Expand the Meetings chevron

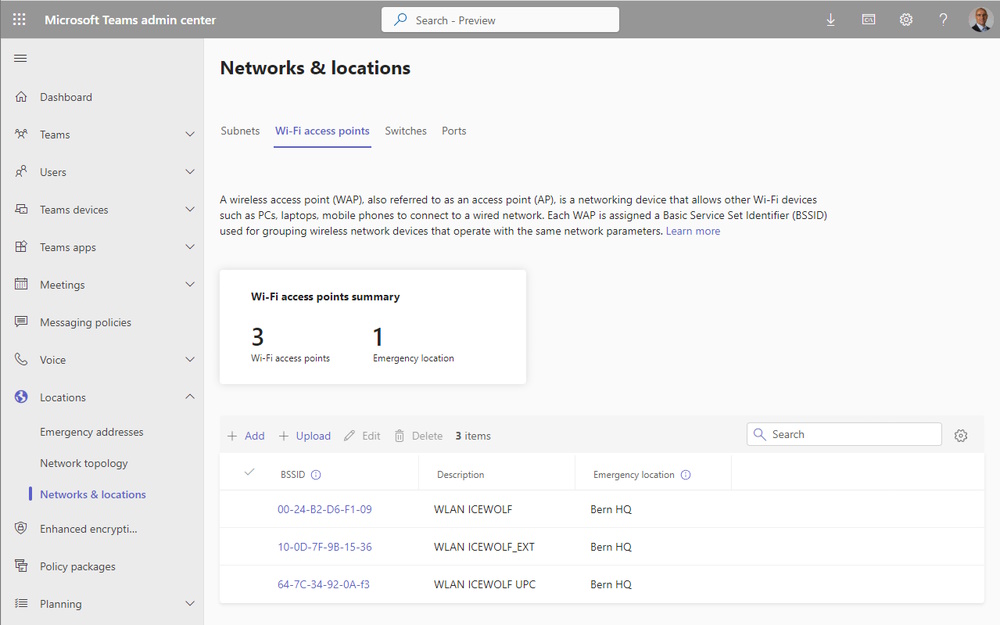click(x=189, y=284)
